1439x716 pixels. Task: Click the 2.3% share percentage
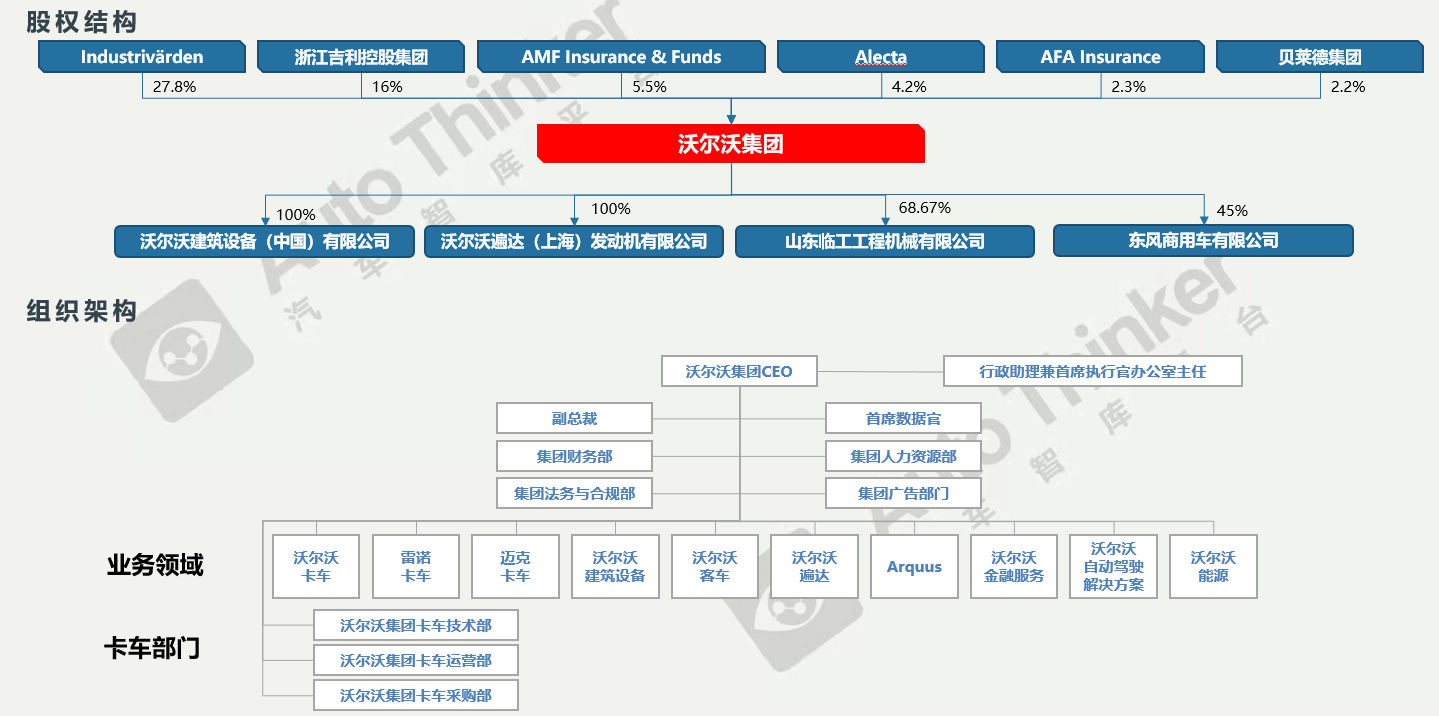pos(1128,87)
